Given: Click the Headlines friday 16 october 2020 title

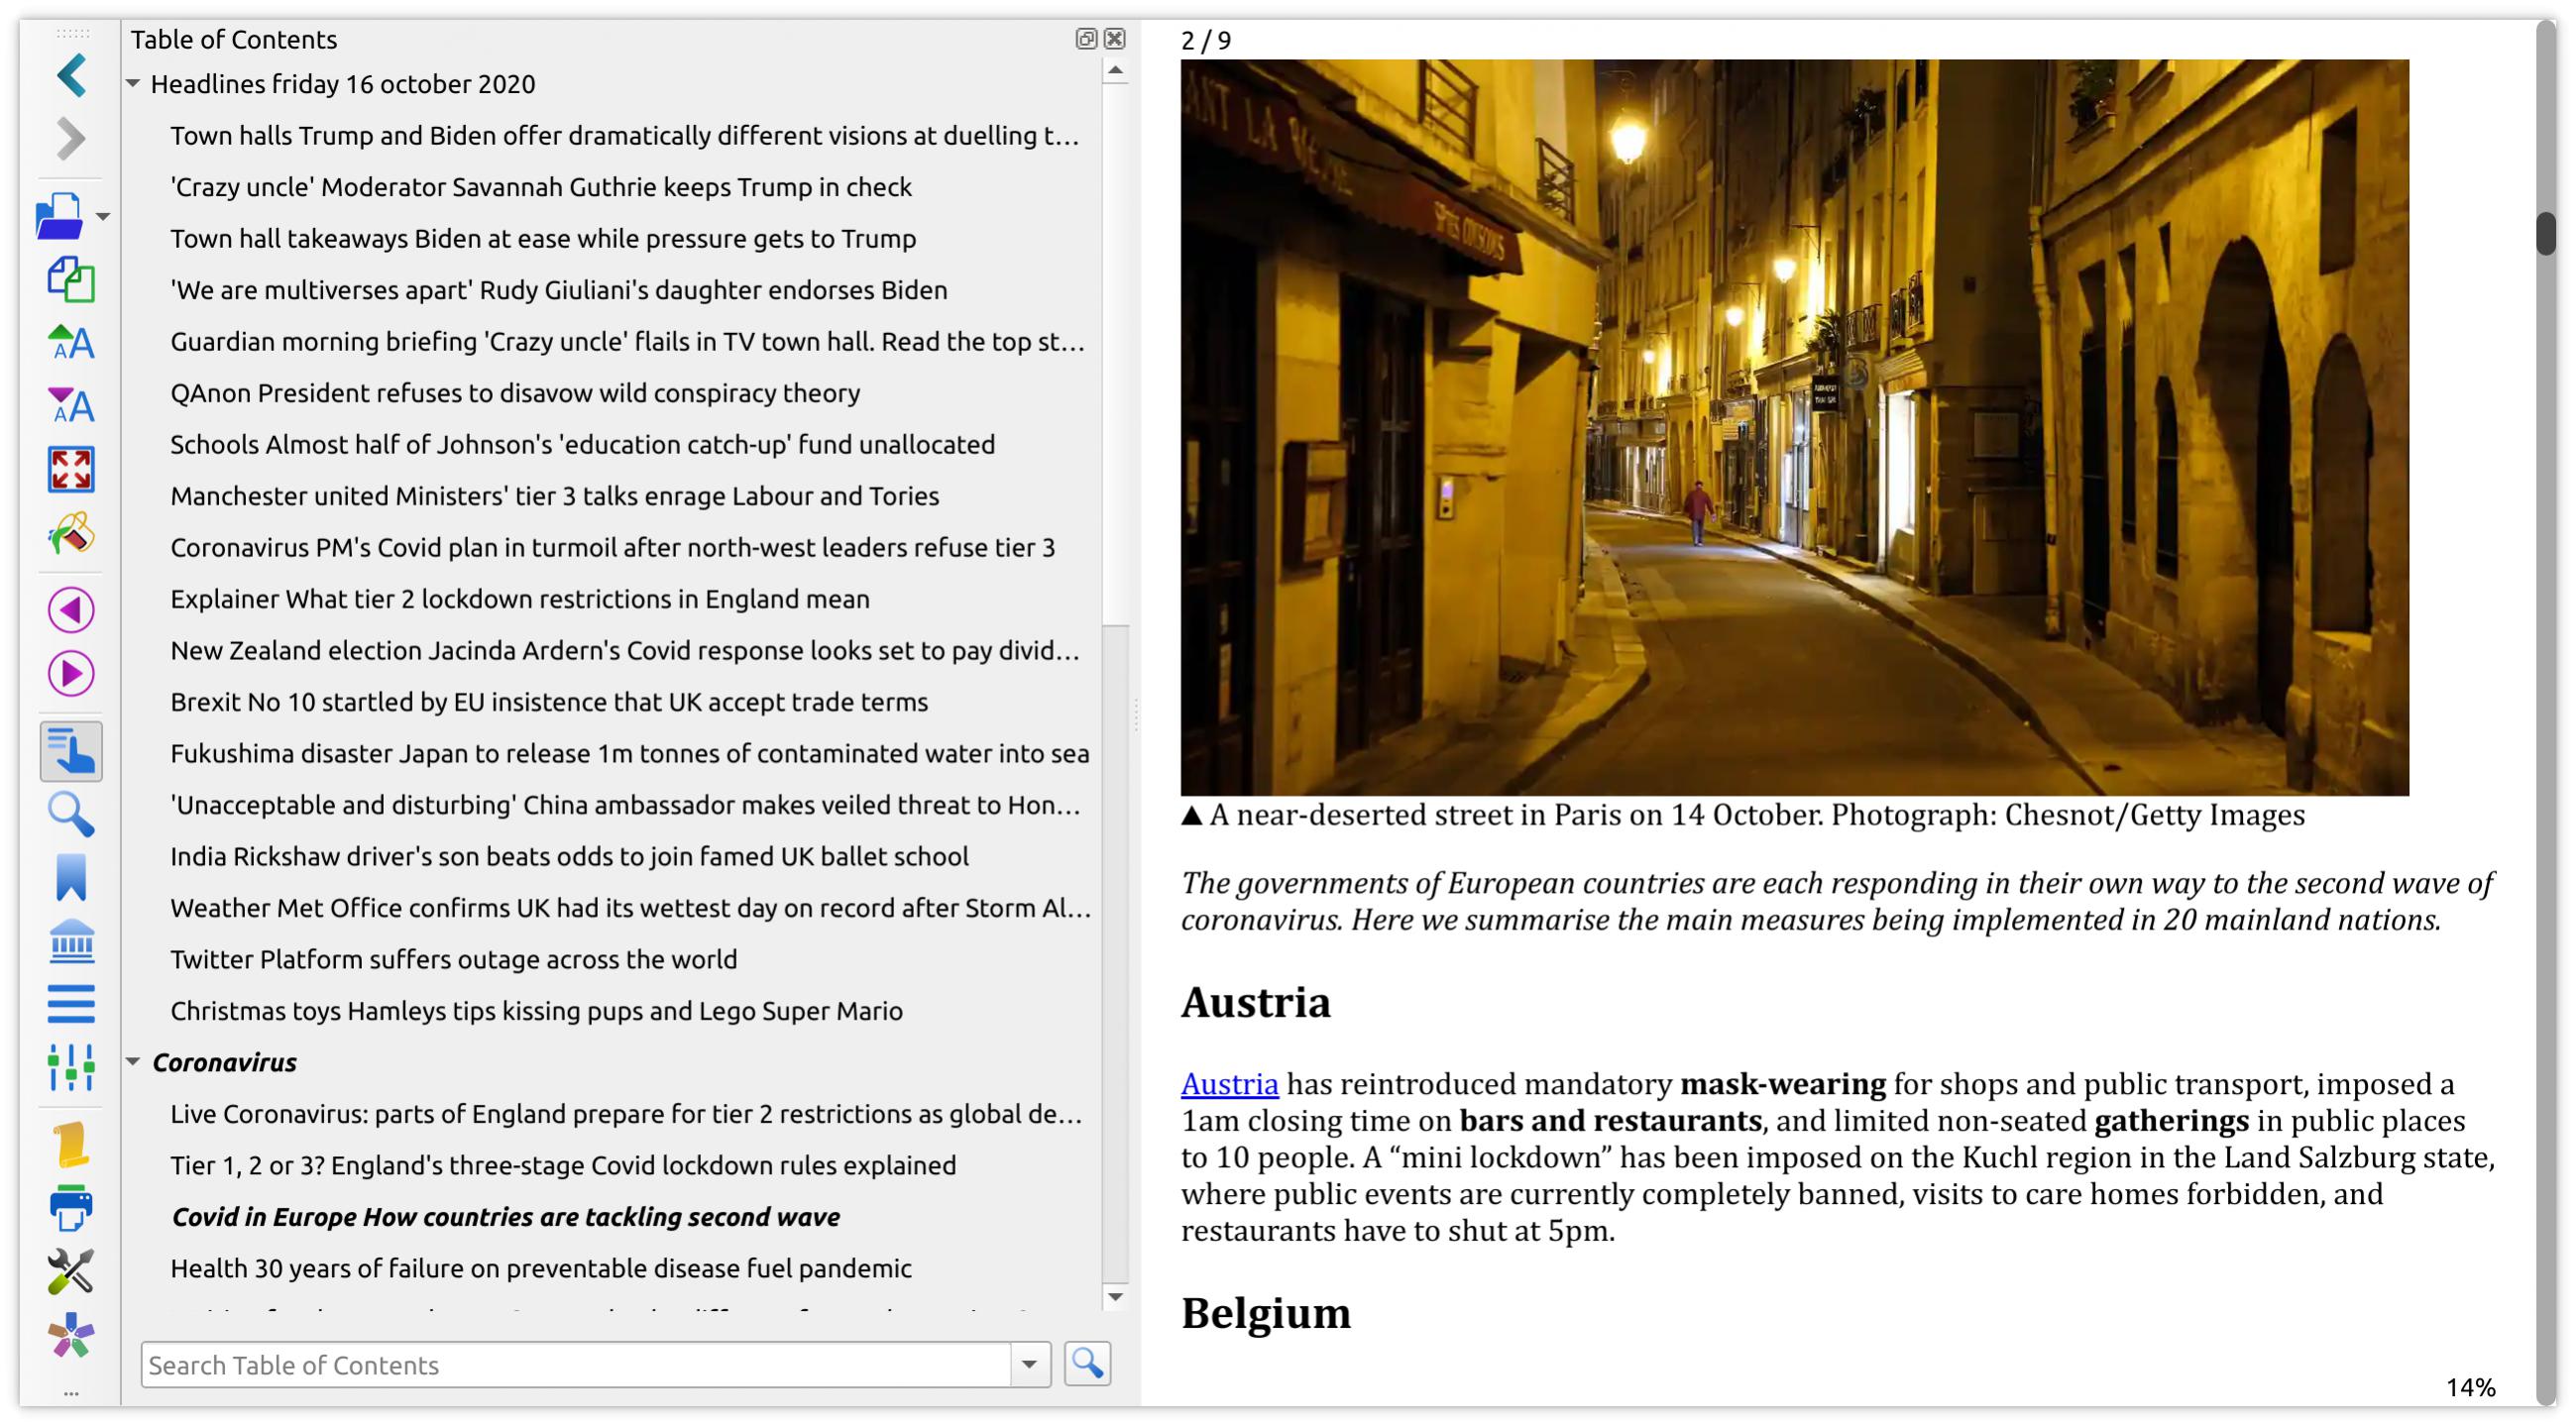Looking at the screenshot, I should click(343, 84).
